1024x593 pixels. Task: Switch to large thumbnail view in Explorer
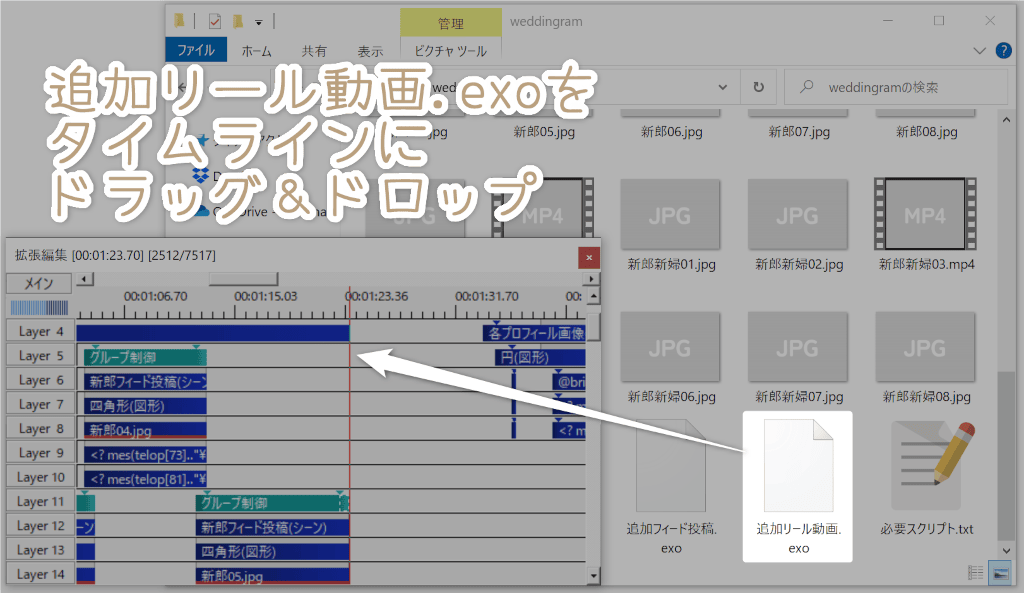point(999,572)
